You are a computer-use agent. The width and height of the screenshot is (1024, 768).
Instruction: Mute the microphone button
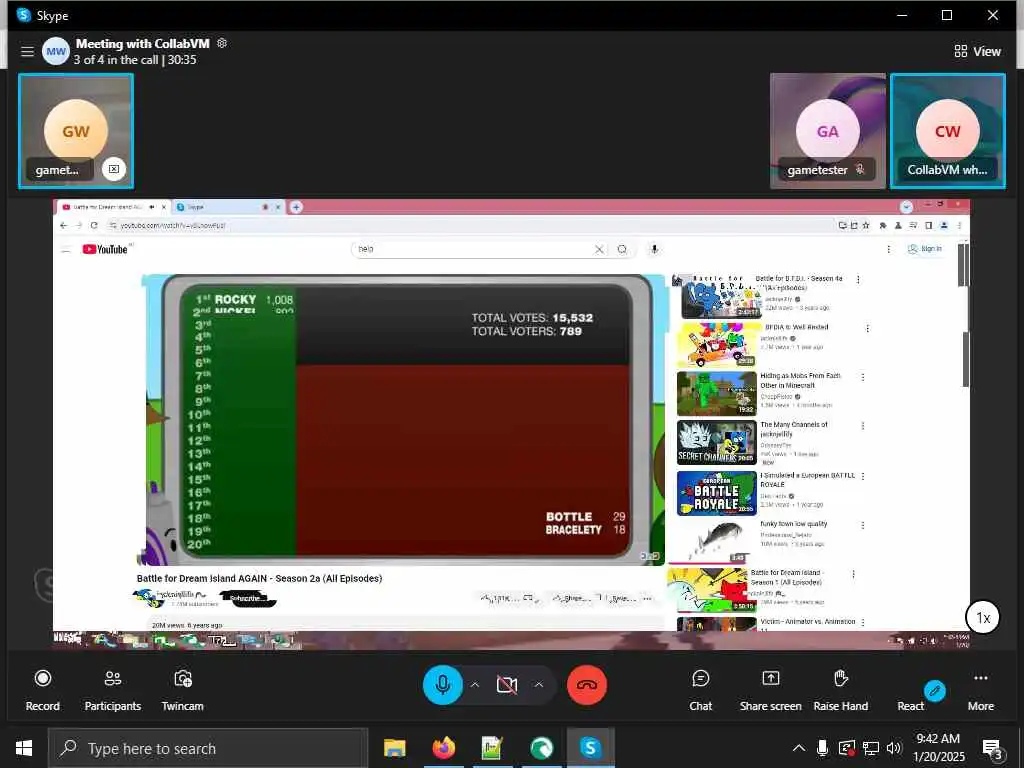[443, 685]
